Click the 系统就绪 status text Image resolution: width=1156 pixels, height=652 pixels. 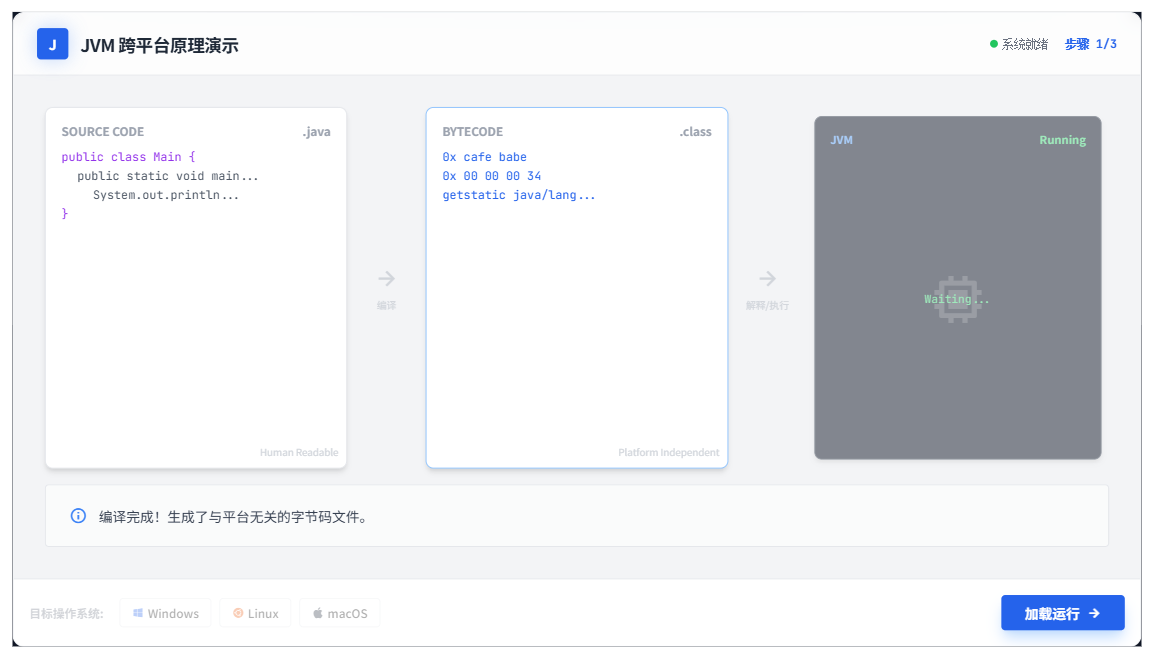(1025, 44)
